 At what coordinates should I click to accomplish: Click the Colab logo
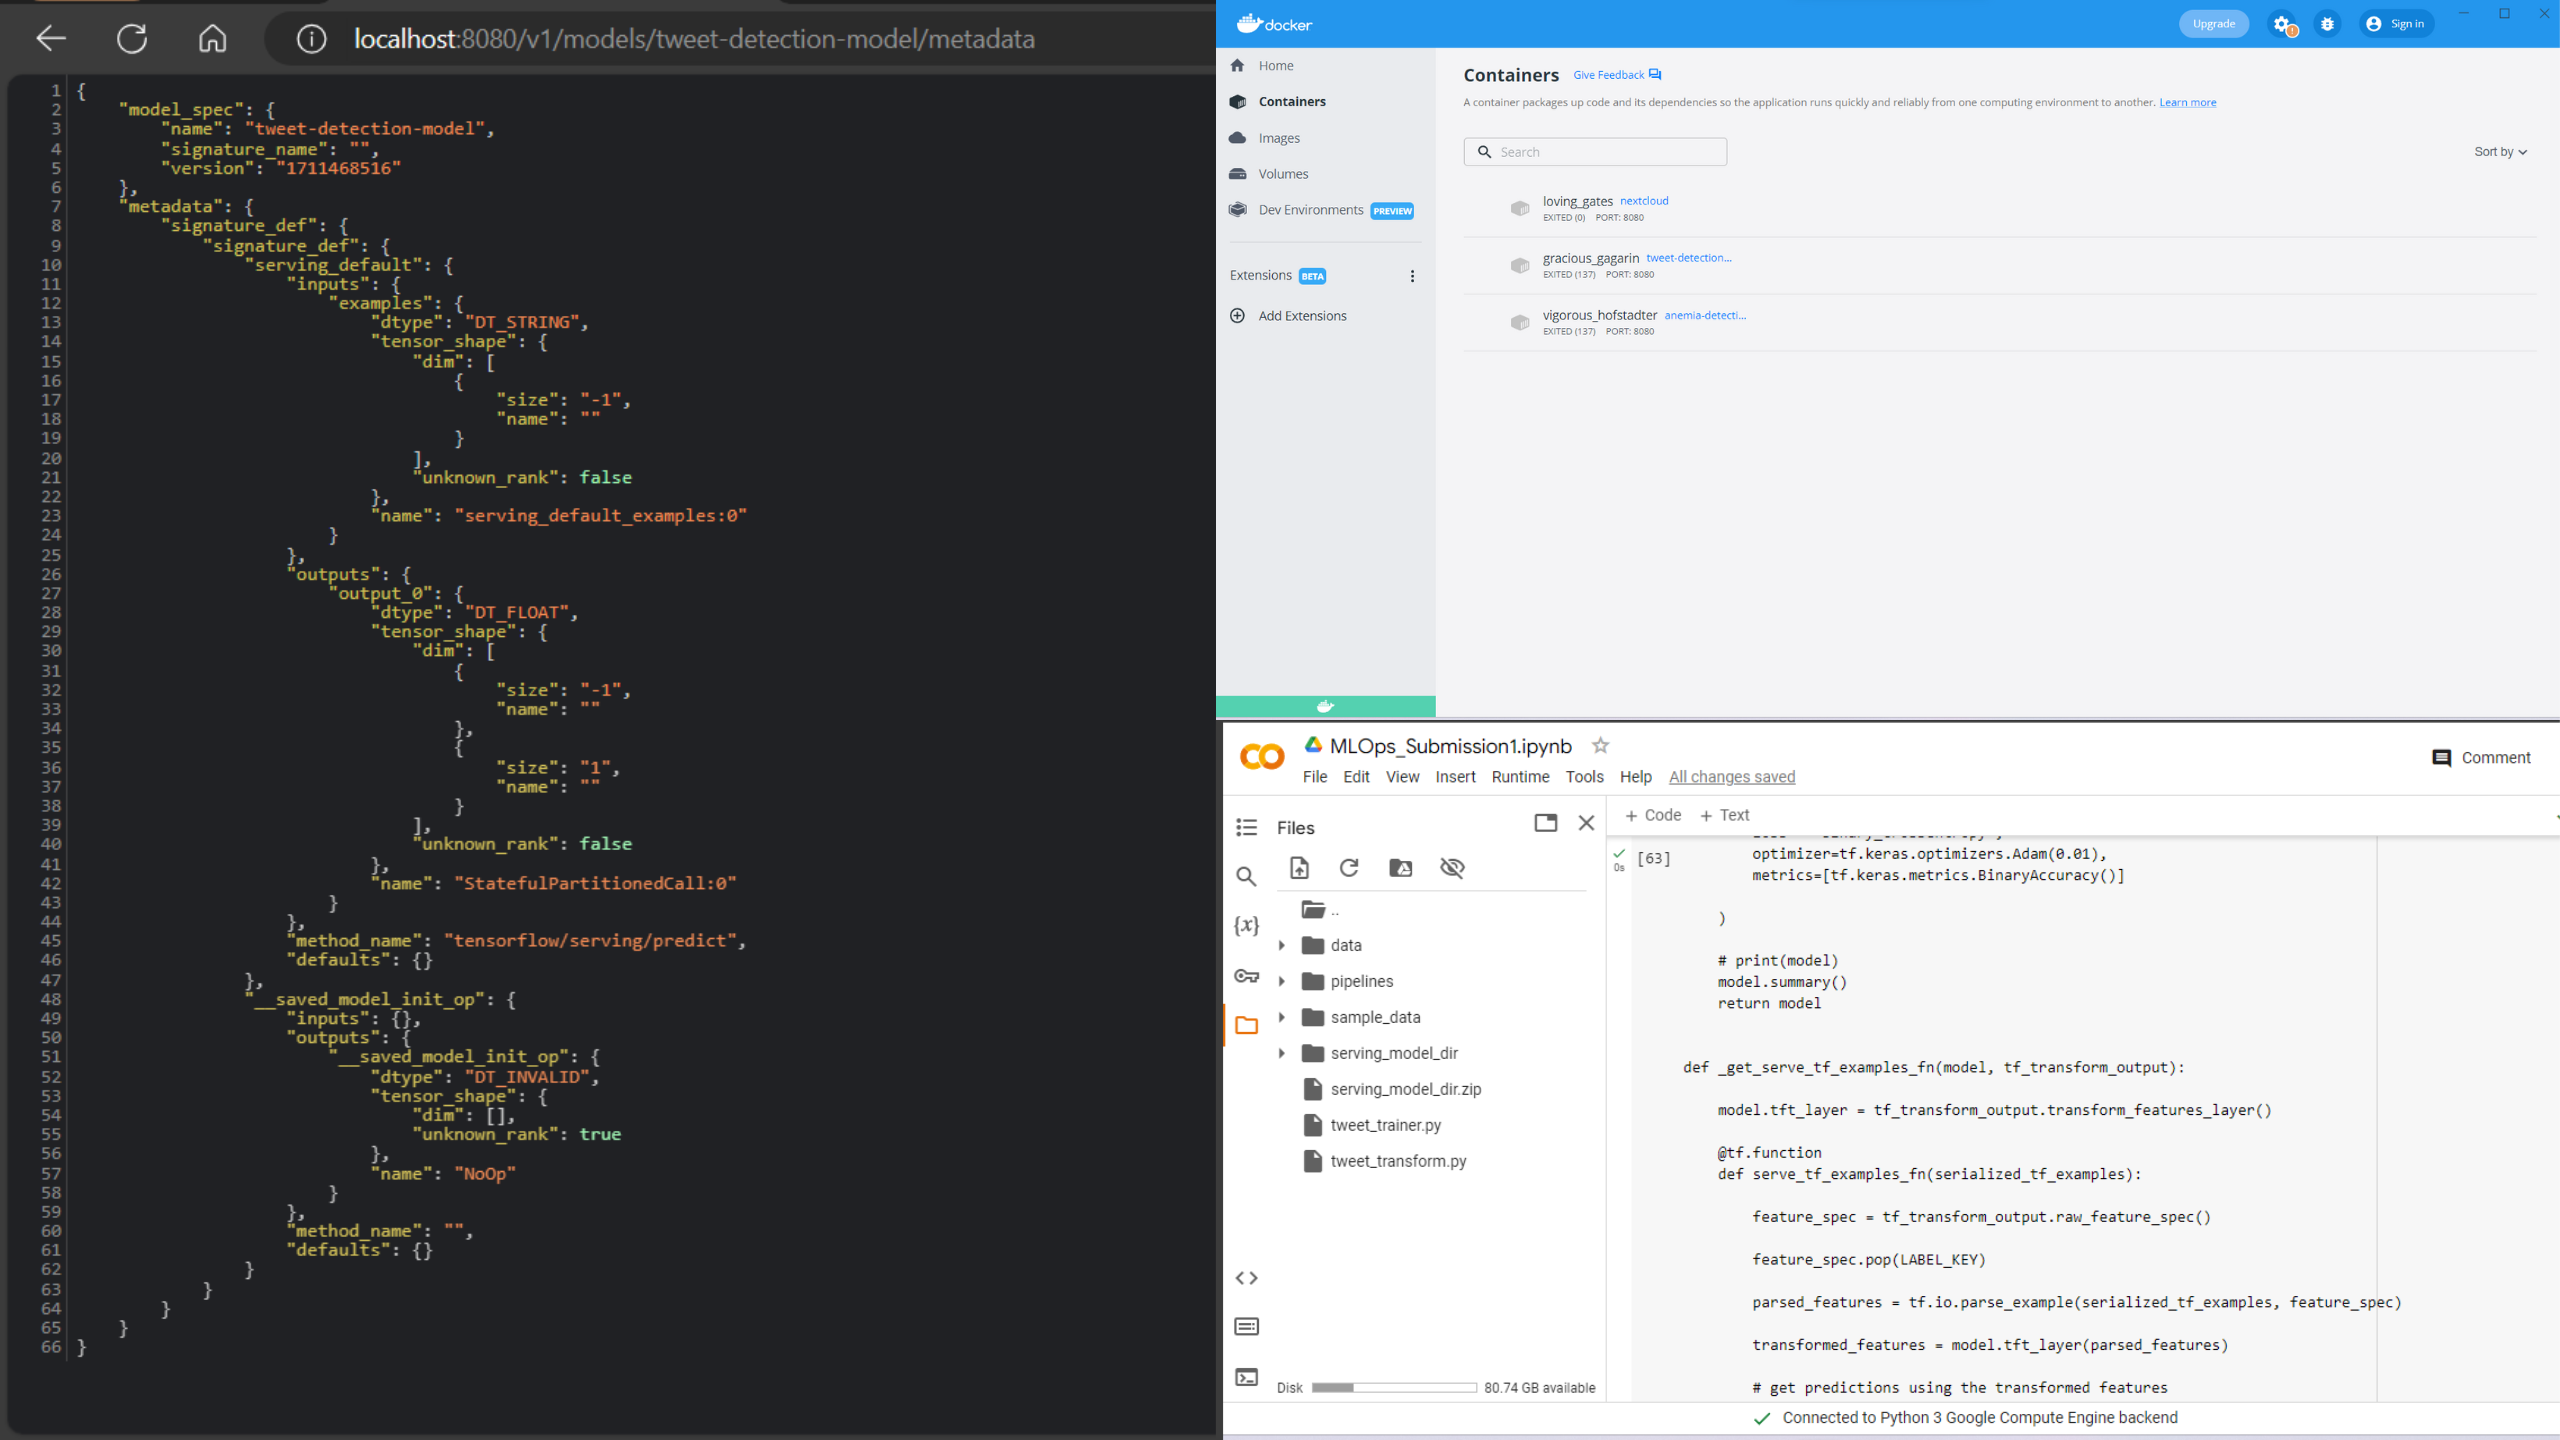pyautogui.click(x=1262, y=756)
